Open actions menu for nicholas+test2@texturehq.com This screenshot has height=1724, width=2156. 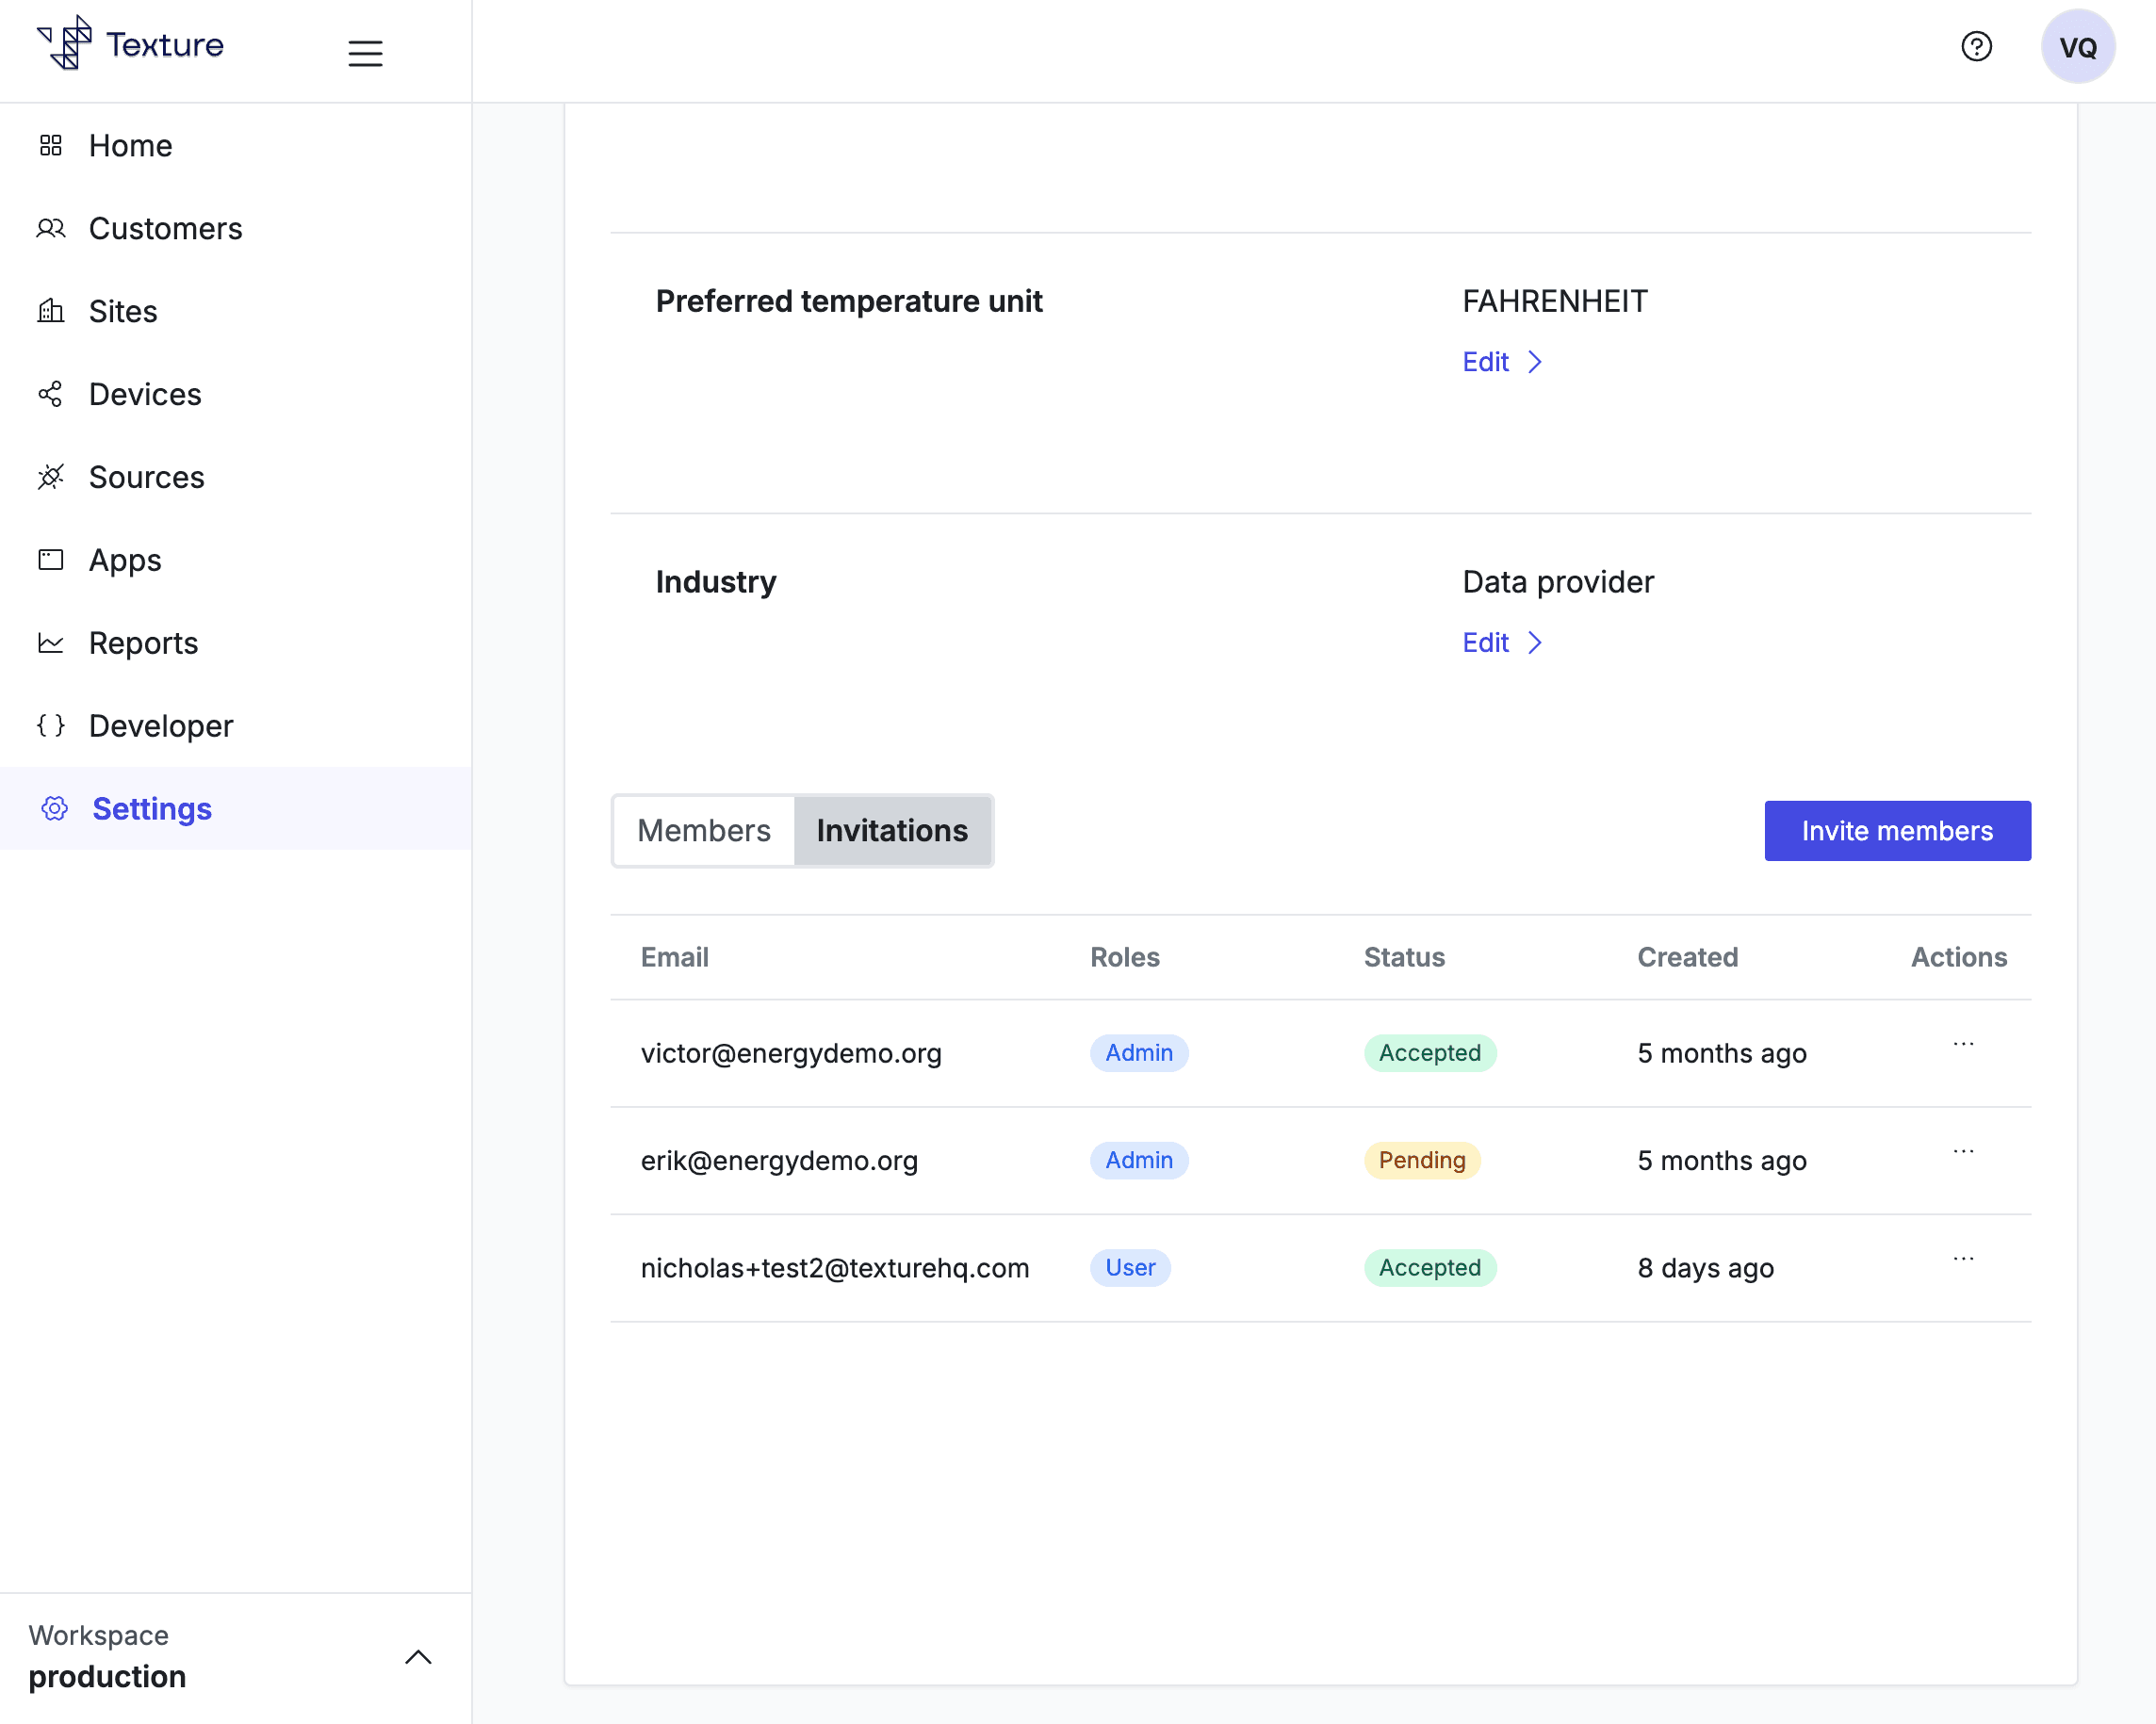coord(1963,1259)
